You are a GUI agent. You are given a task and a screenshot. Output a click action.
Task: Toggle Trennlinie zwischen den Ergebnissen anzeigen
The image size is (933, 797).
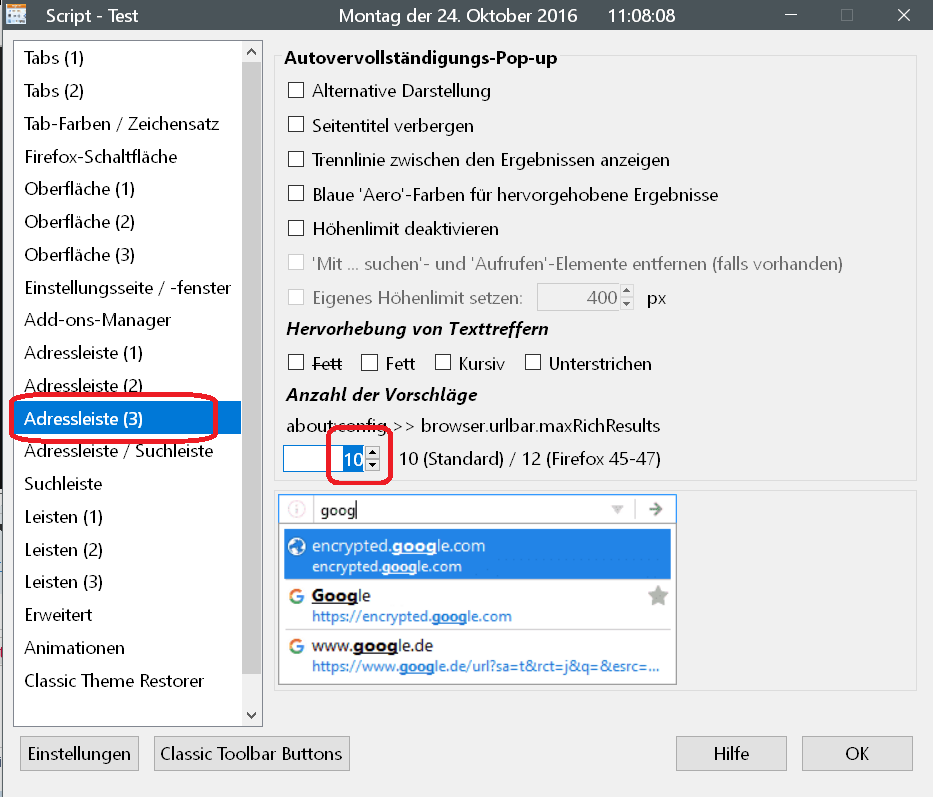pyautogui.click(x=296, y=160)
